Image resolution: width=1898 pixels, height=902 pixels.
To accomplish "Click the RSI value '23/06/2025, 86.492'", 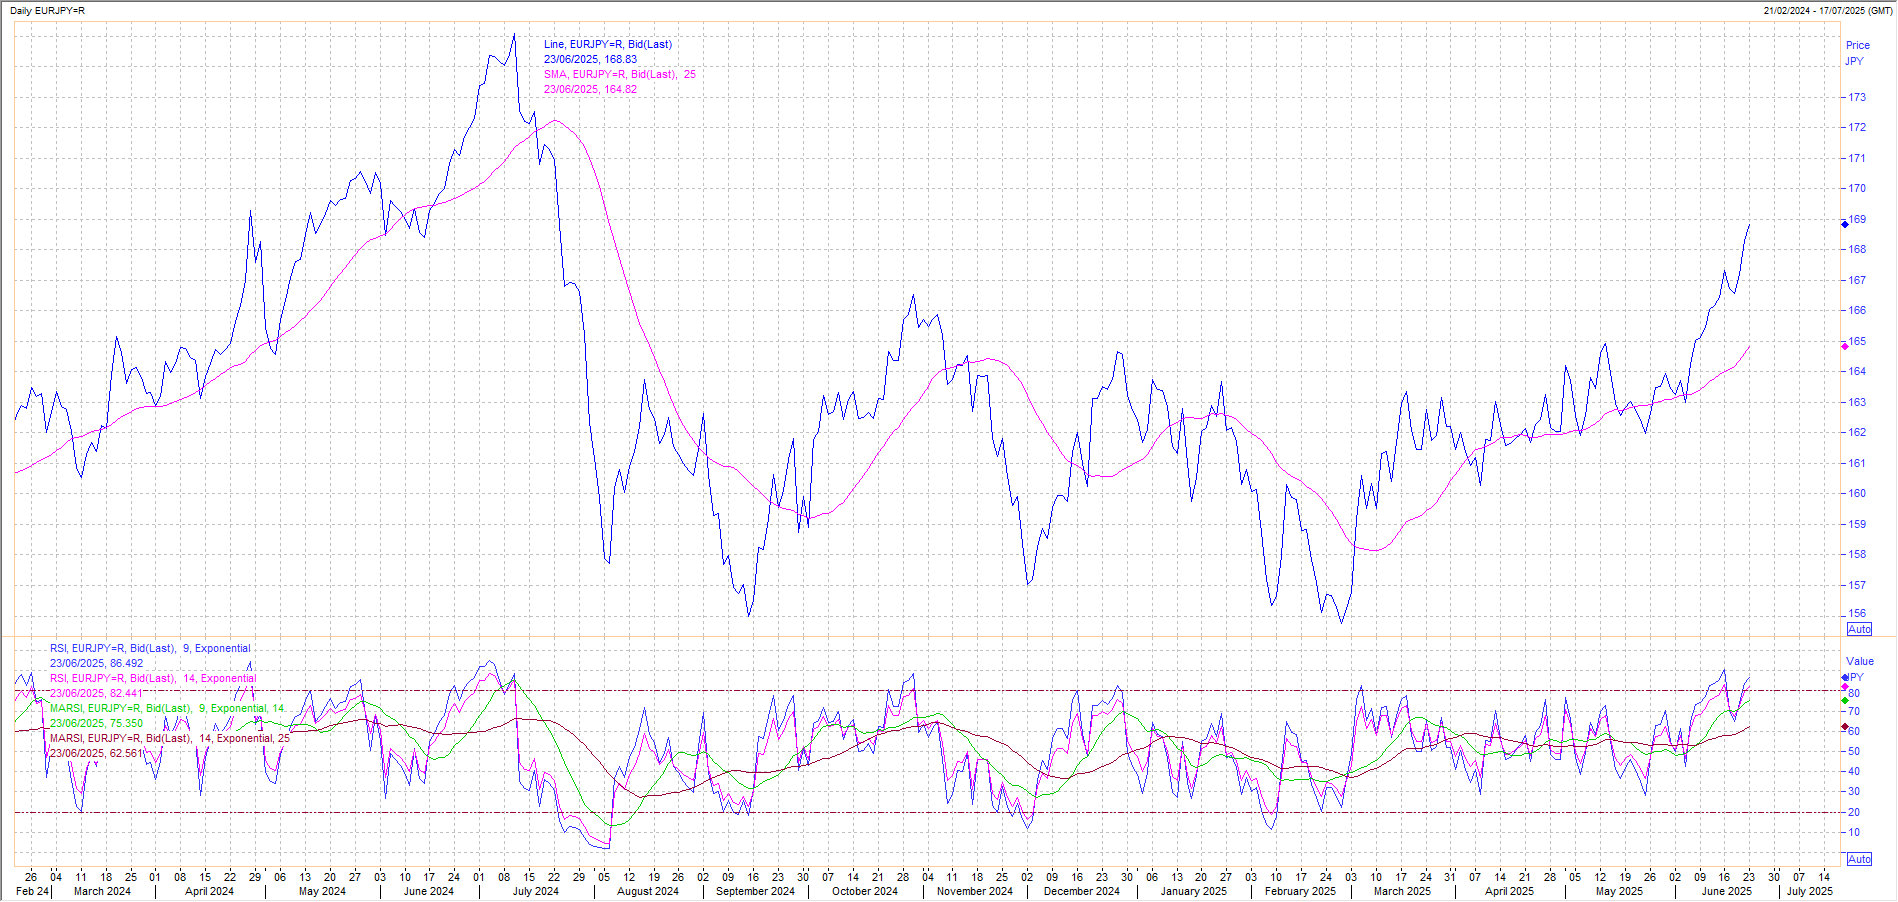I will click(96, 663).
